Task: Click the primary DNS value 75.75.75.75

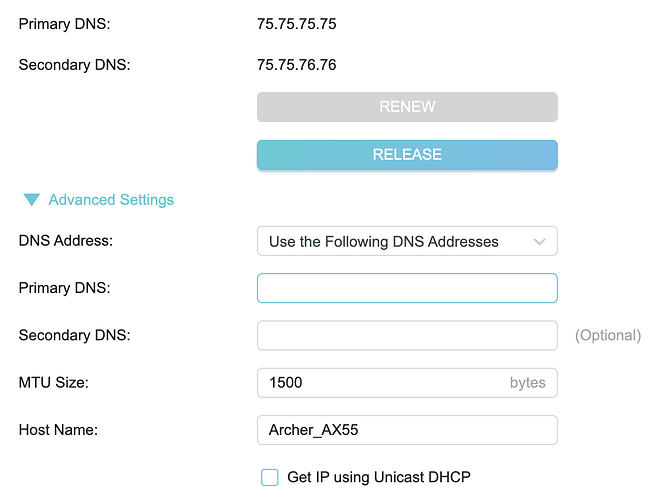Action: [x=296, y=24]
